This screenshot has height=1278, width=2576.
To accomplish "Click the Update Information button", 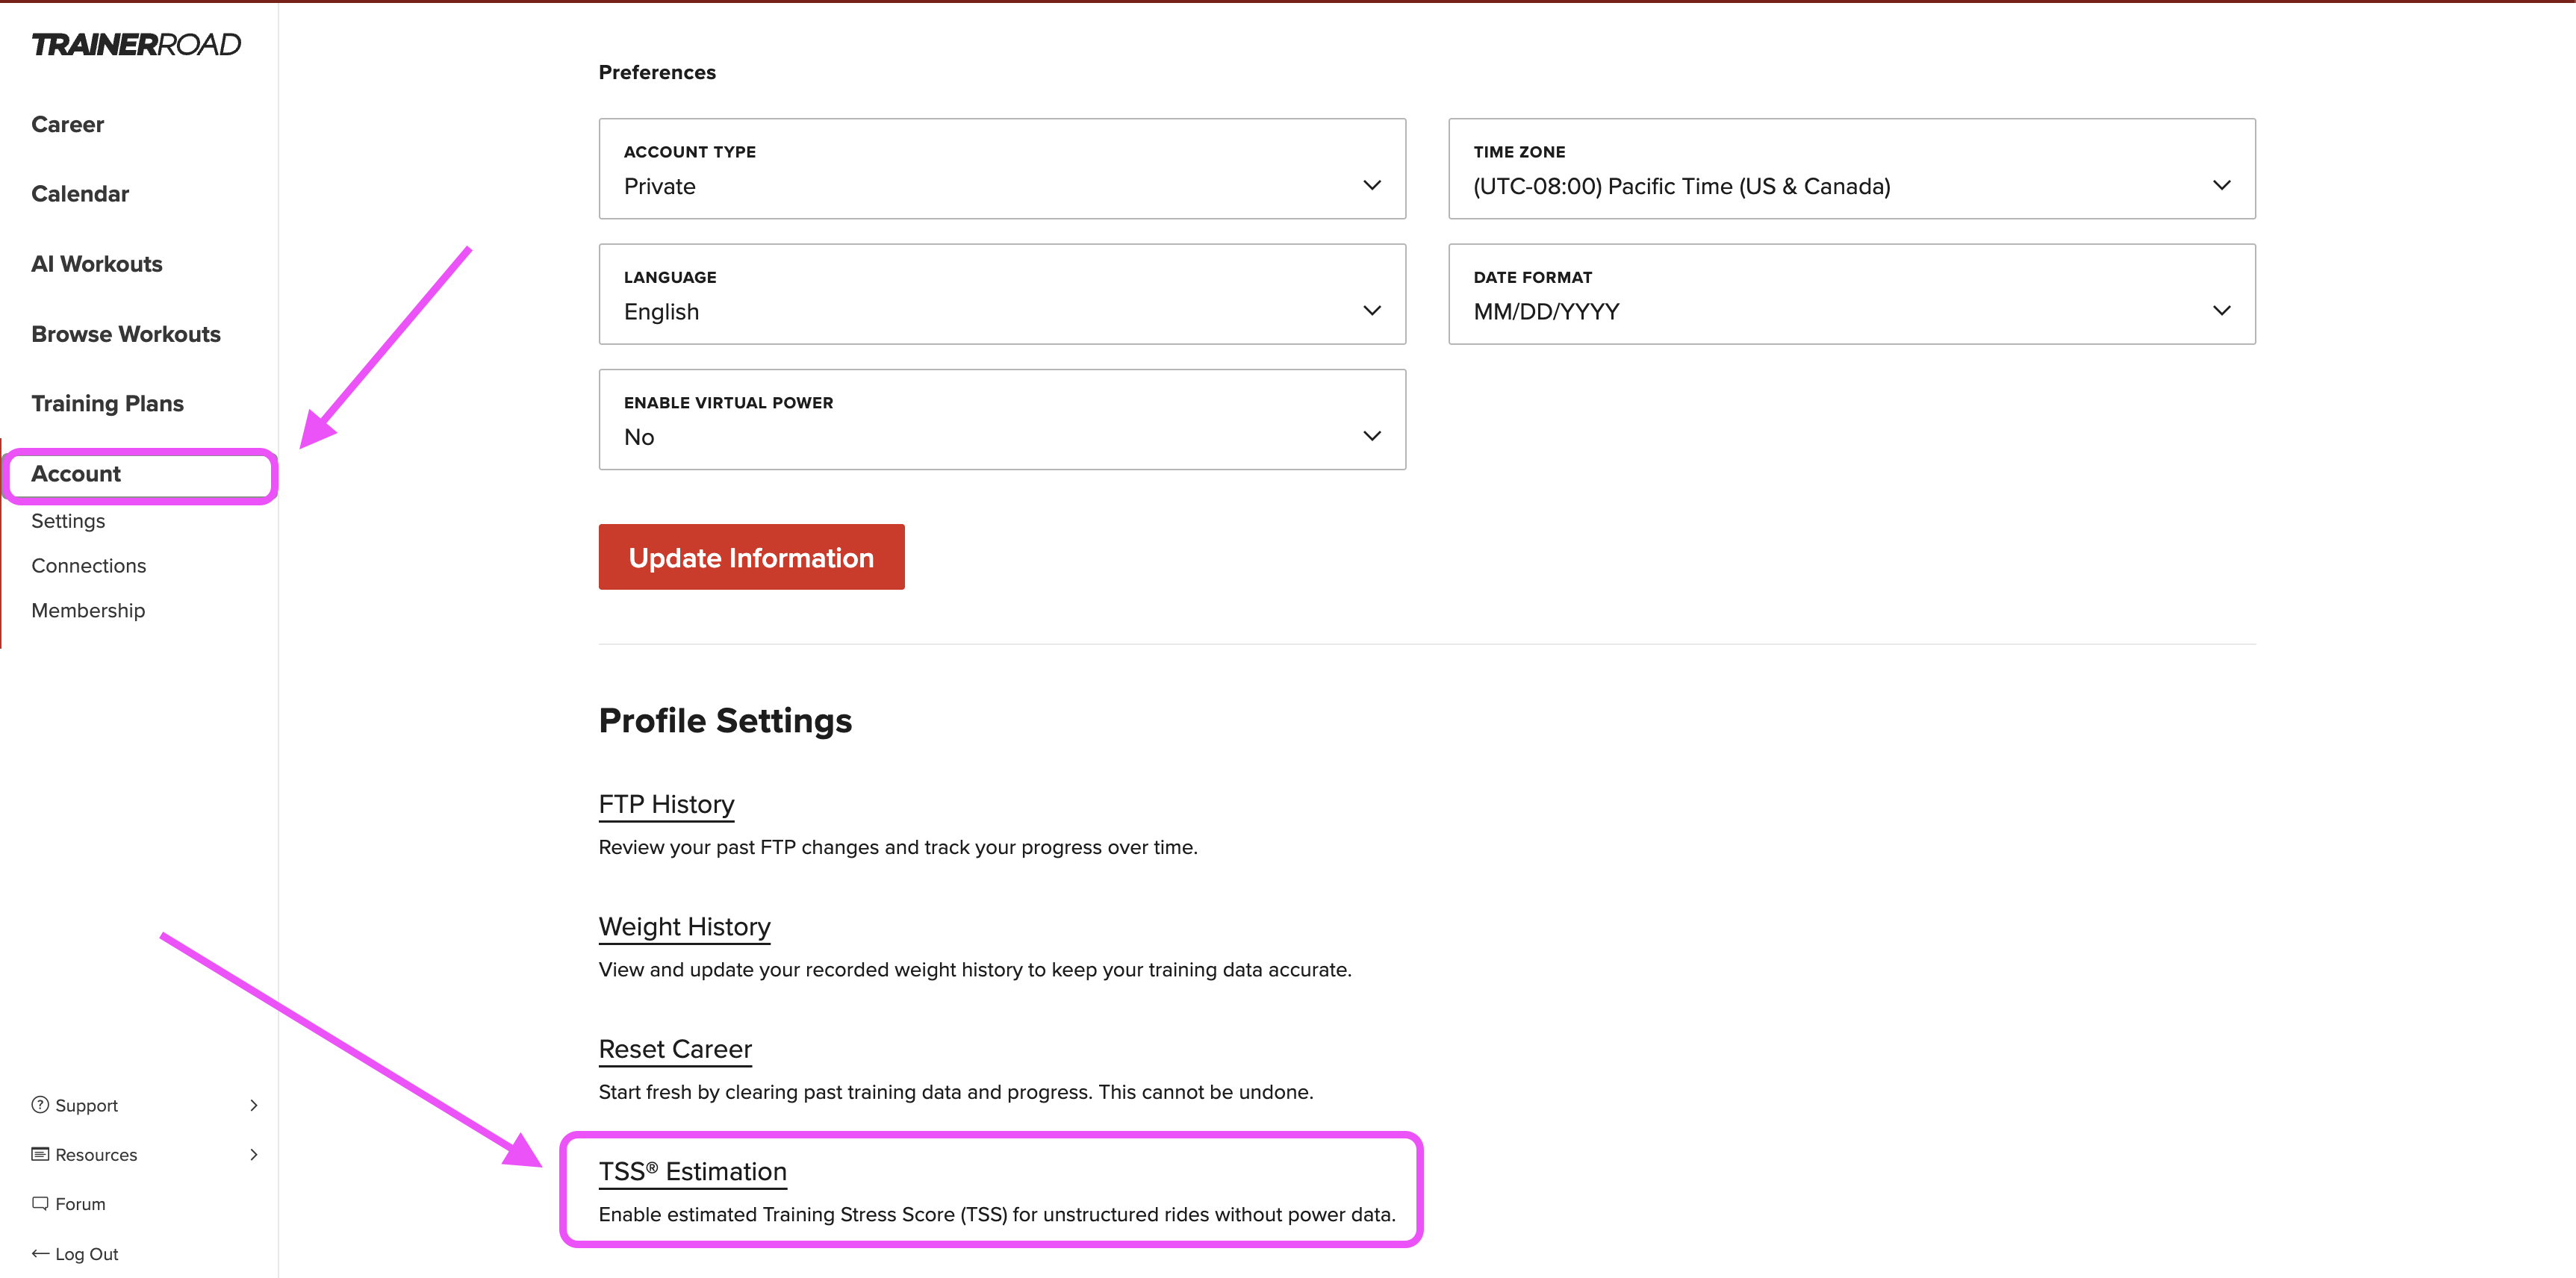I will pyautogui.click(x=751, y=557).
